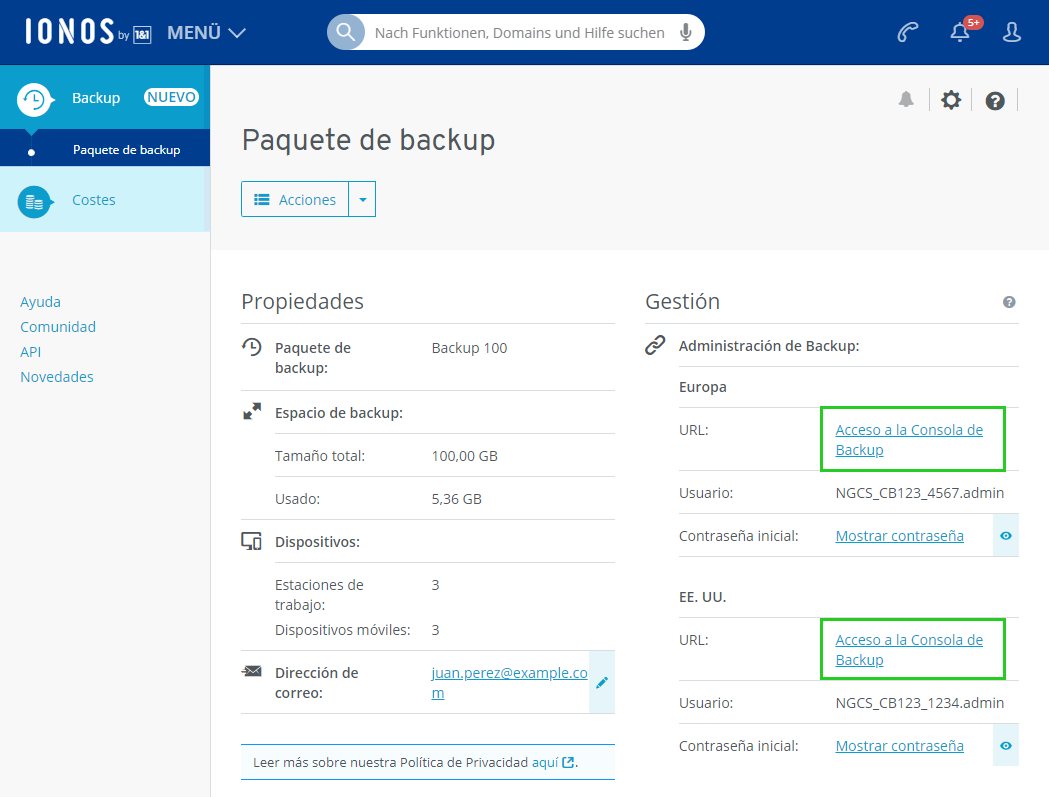Toggle EE. UU. password visibility eye icon

click(1006, 745)
